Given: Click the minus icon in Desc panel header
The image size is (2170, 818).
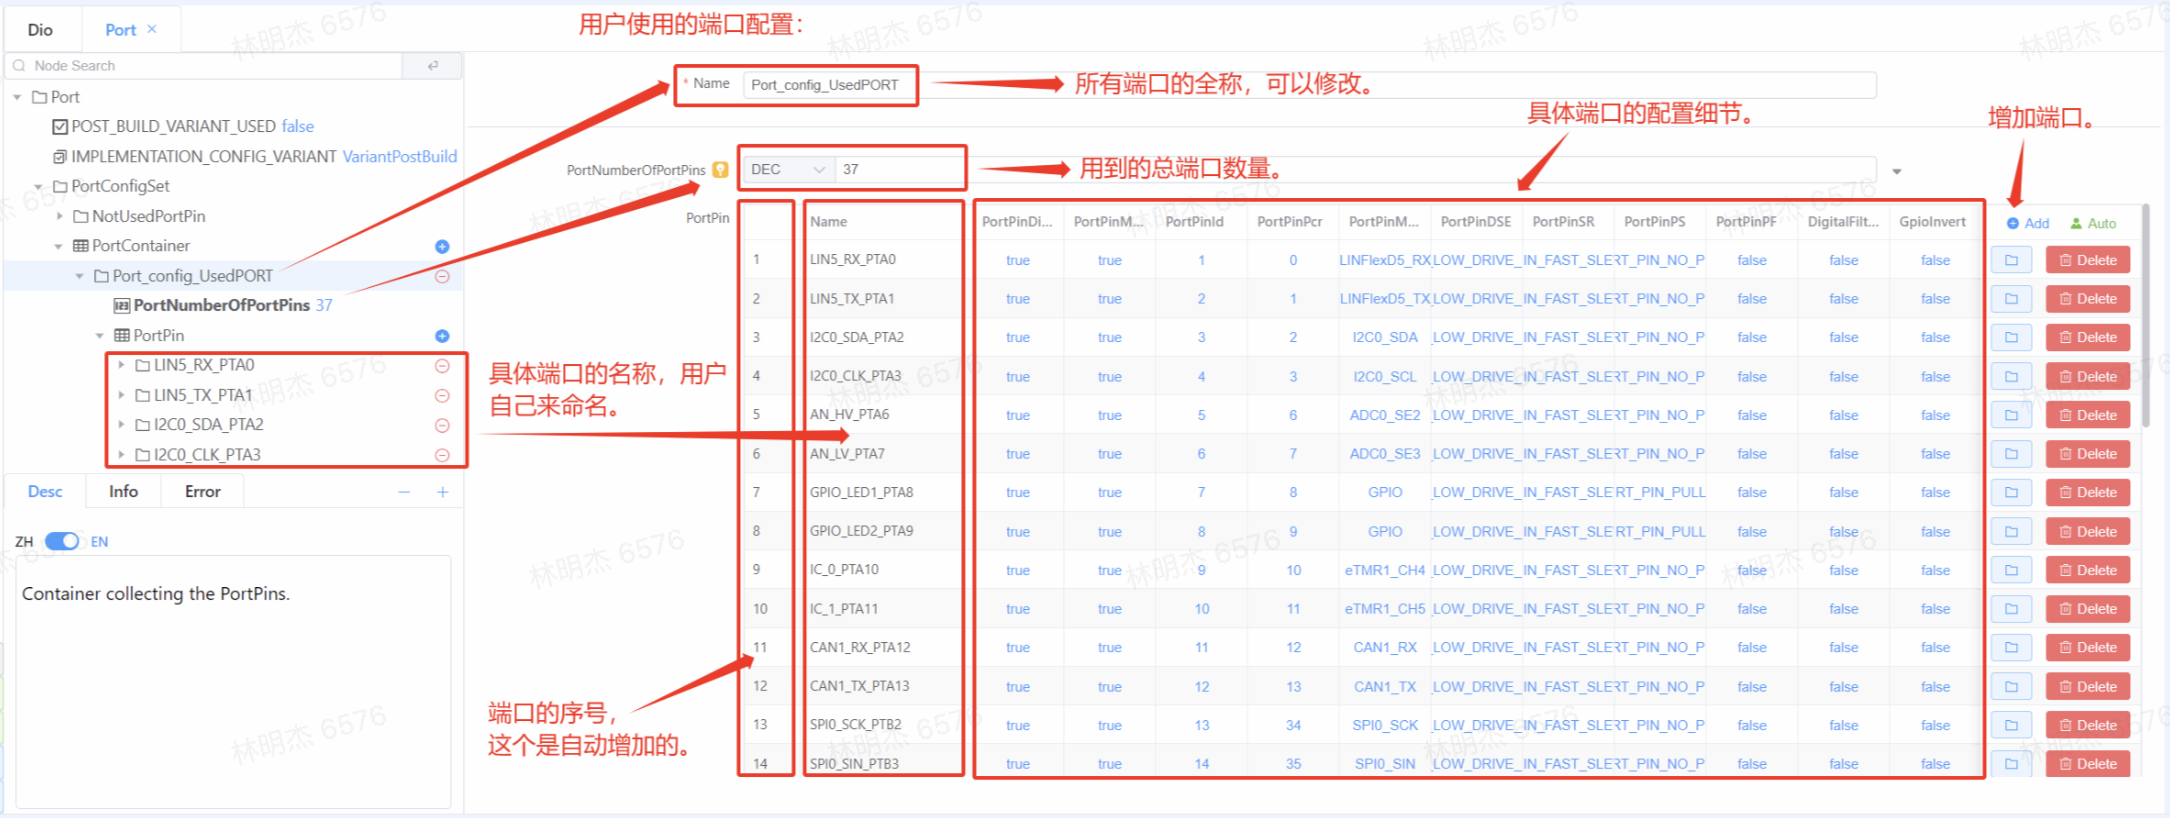Looking at the screenshot, I should 404,492.
